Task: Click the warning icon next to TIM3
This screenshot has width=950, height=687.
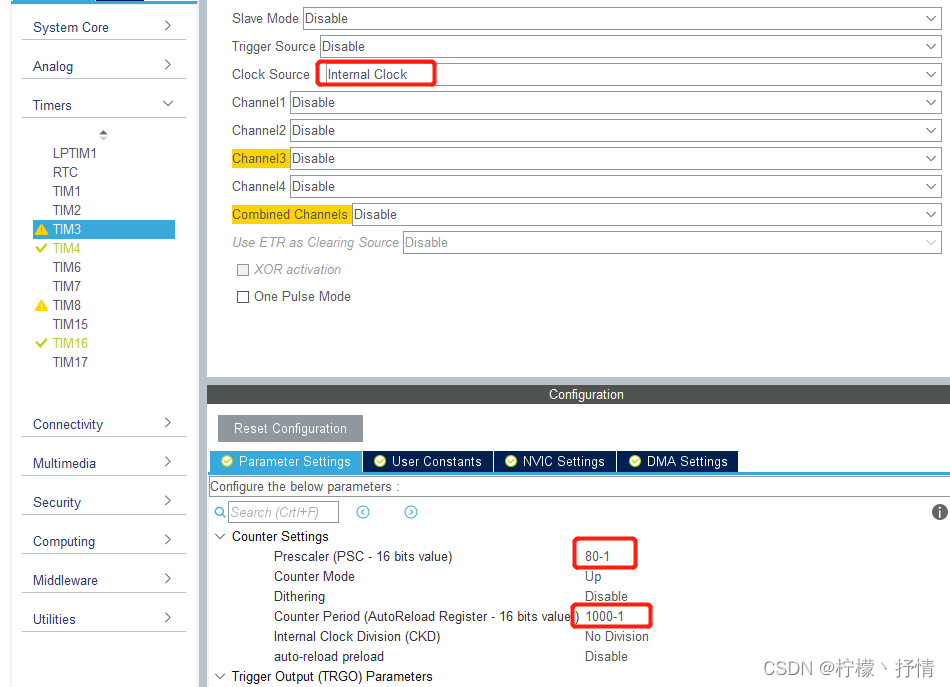Action: coord(41,230)
